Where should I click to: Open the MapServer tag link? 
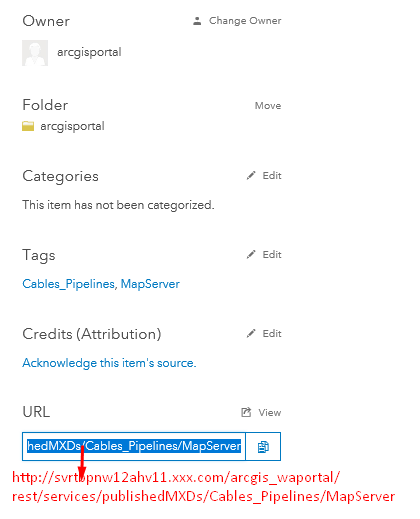(150, 284)
